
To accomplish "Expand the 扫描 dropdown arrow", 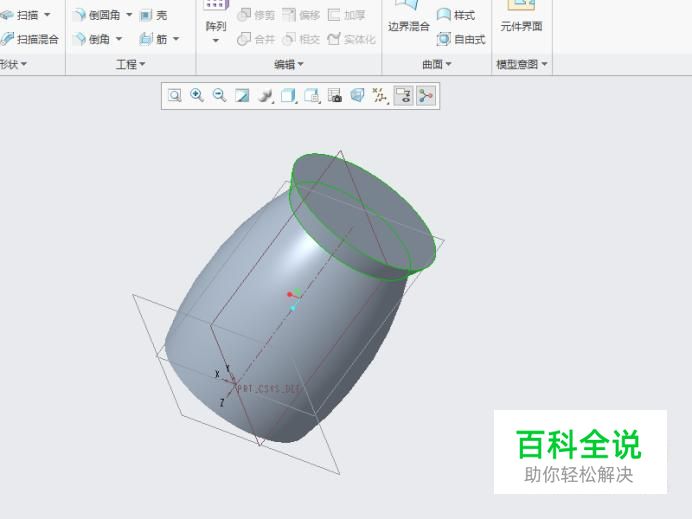I will (x=47, y=15).
